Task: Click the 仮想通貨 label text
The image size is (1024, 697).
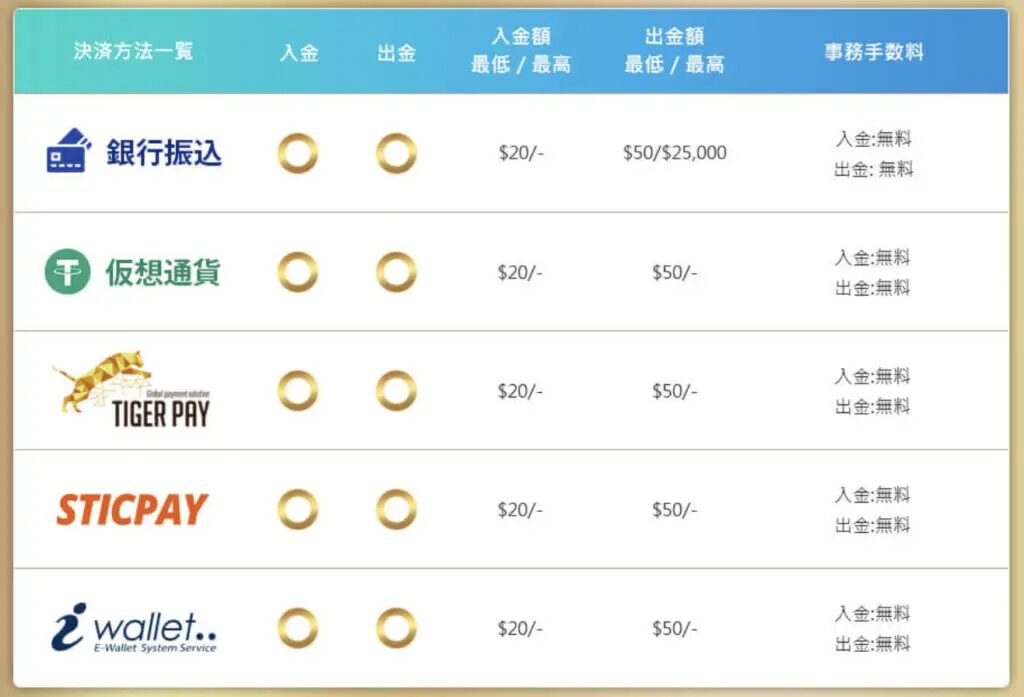Action: click(x=163, y=272)
